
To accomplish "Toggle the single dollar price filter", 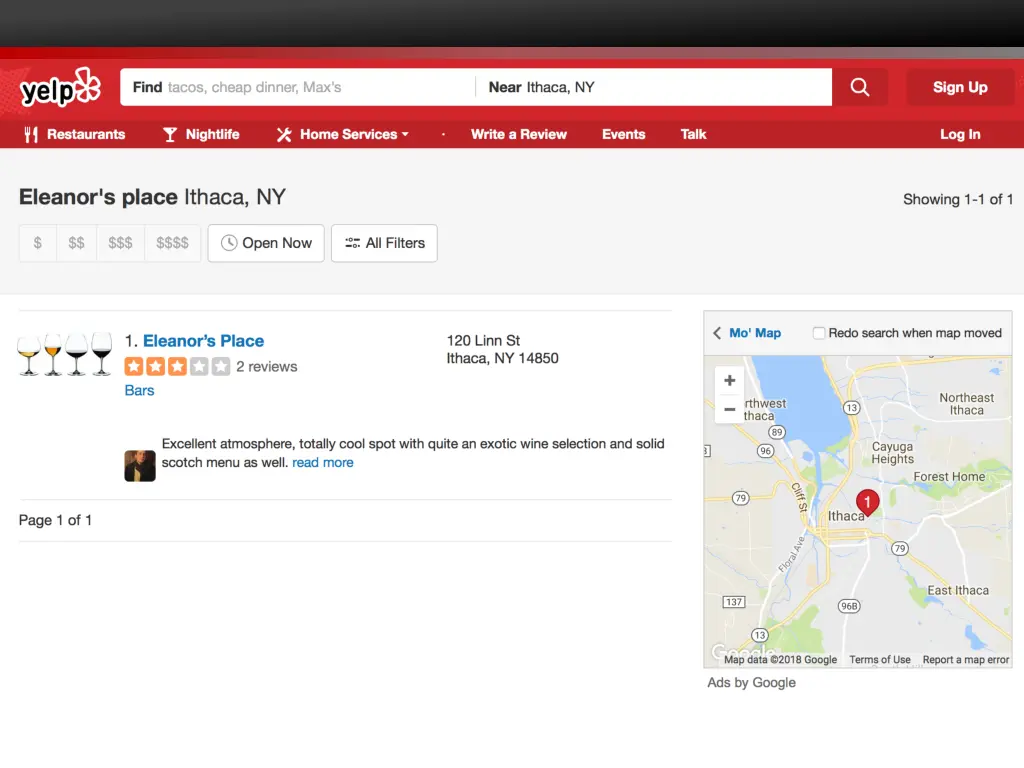I will point(38,243).
